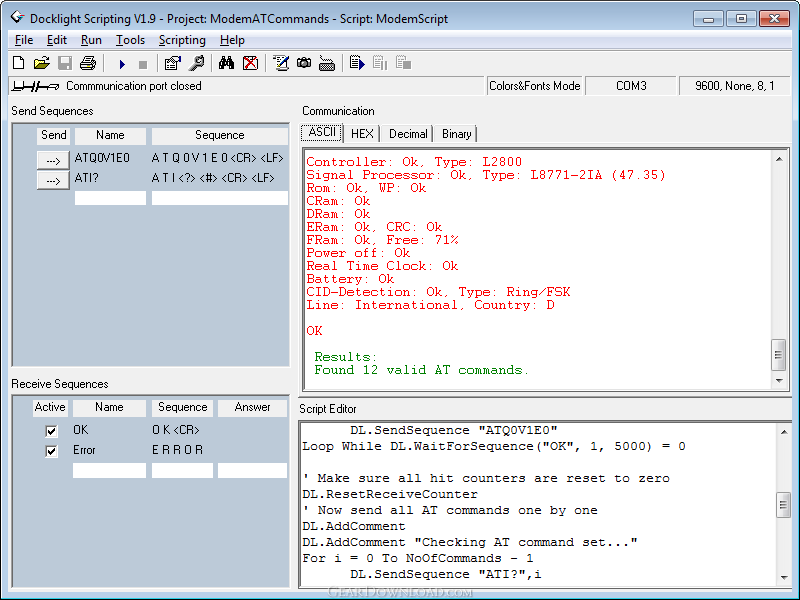800x600 pixels.
Task: Send the ATI? sequence with arrow button
Action: [53, 180]
